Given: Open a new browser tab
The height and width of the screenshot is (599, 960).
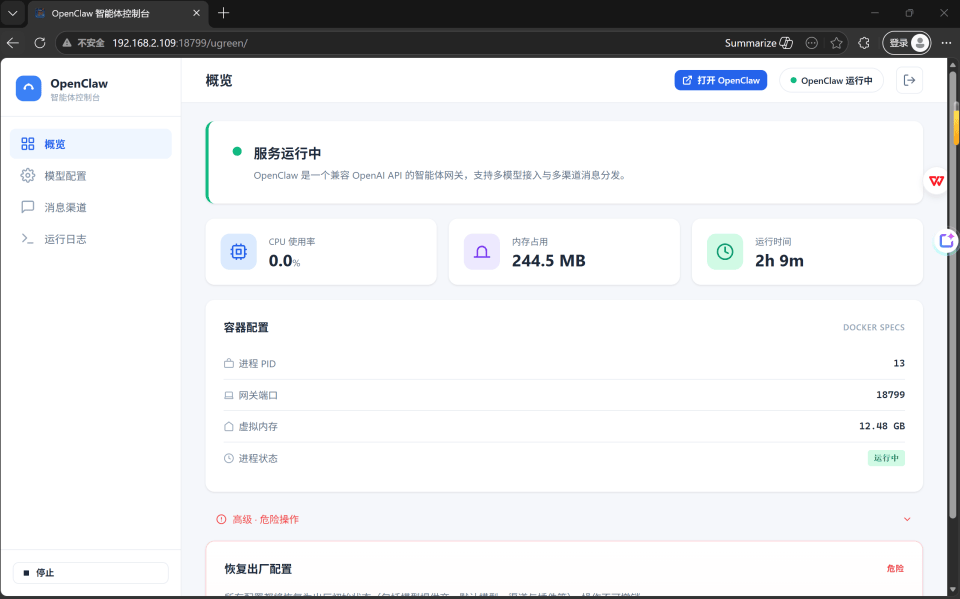Looking at the screenshot, I should click(223, 13).
